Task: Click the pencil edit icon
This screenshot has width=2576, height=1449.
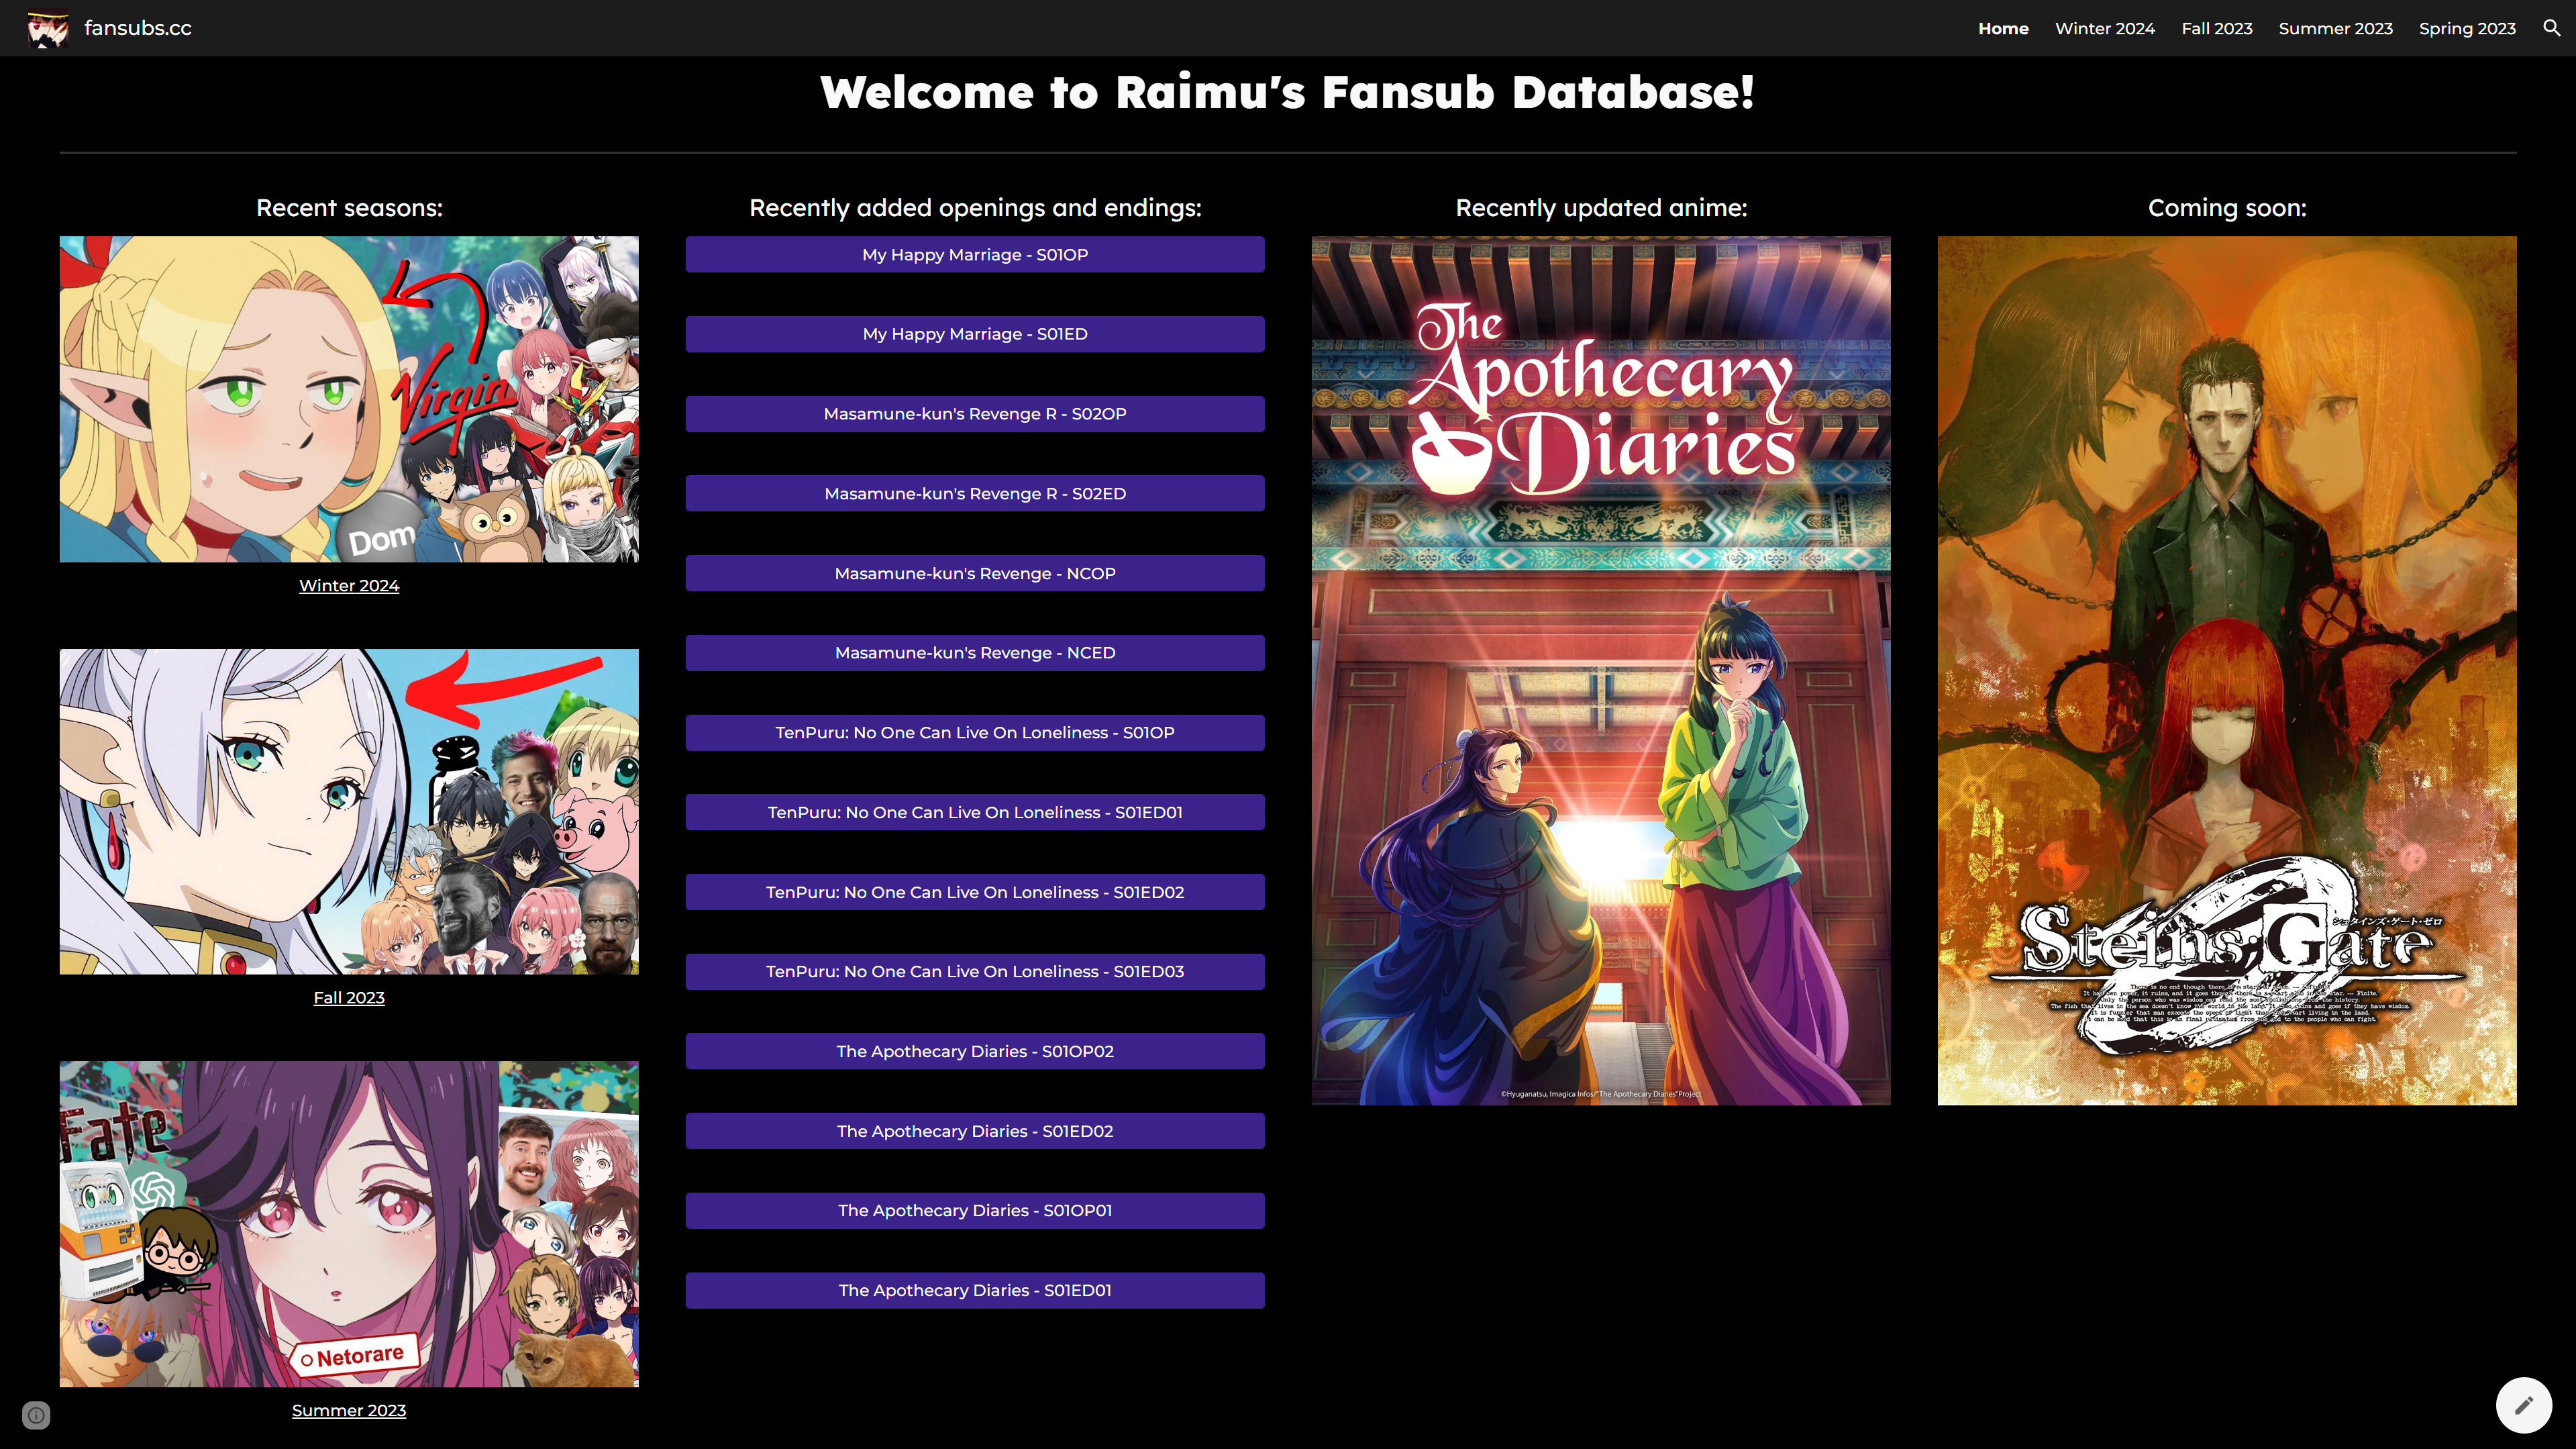Action: point(2523,1405)
